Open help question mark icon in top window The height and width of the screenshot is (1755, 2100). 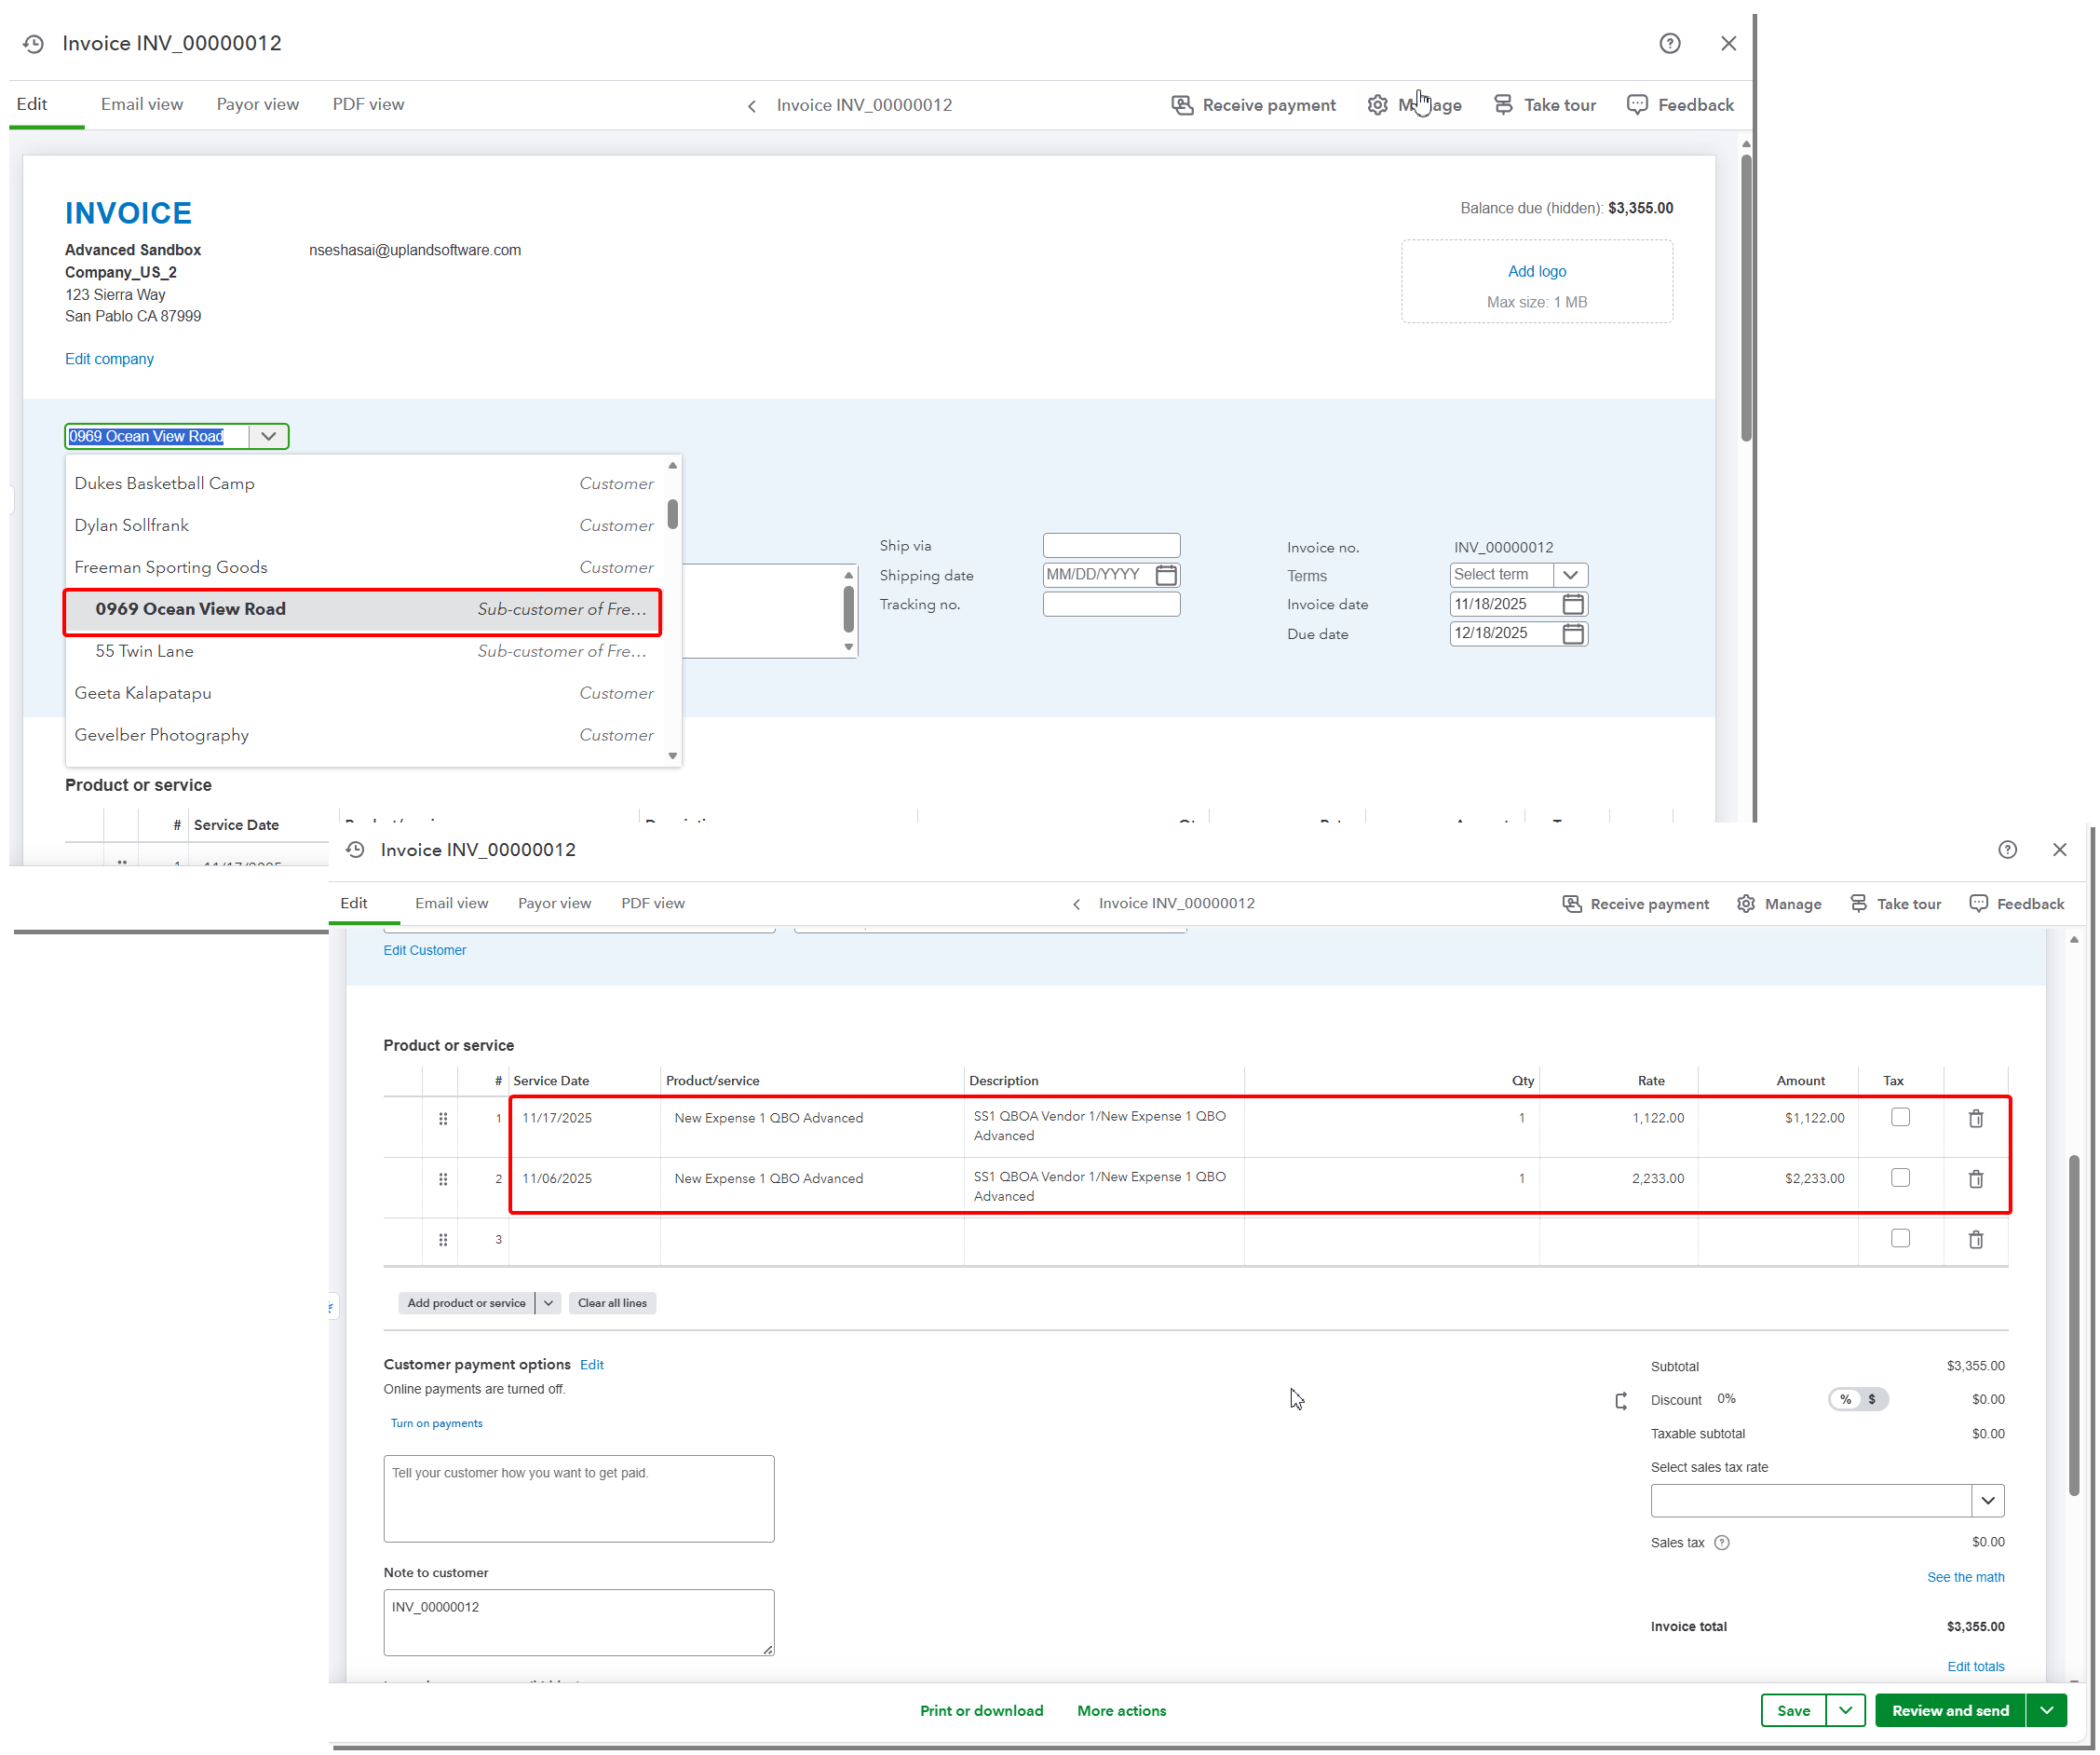pyautogui.click(x=1669, y=44)
